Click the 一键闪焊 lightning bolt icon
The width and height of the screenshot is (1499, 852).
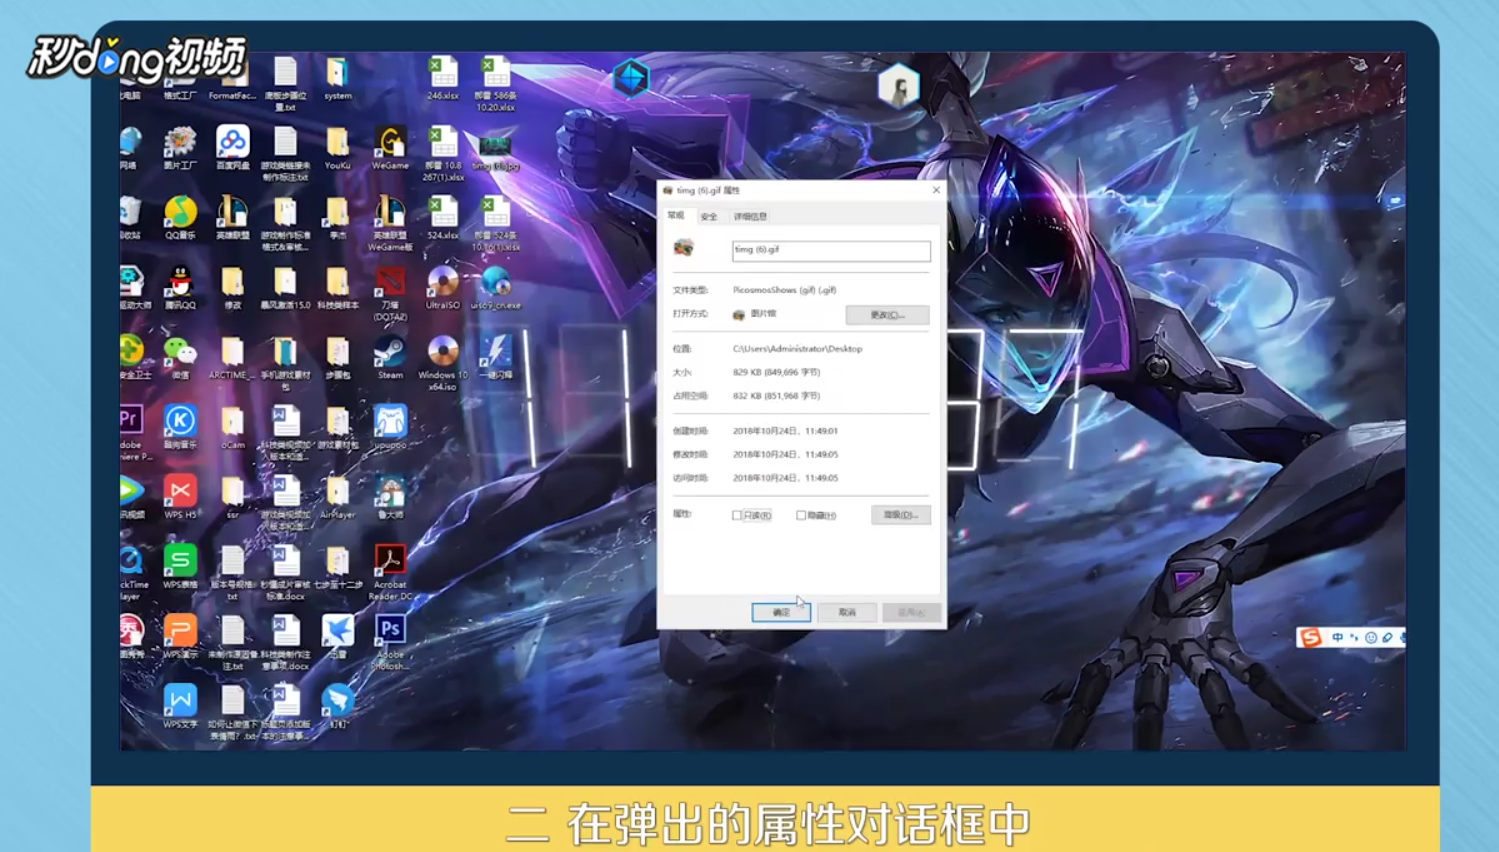(495, 358)
